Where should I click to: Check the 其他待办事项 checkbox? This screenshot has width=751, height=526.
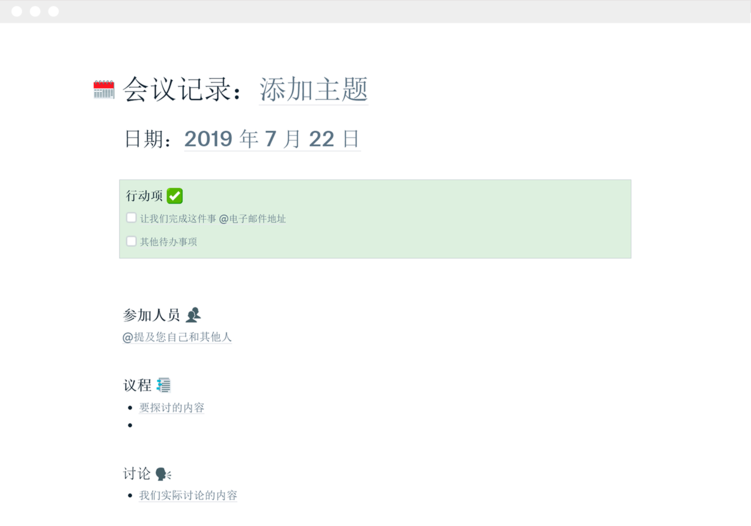pyautogui.click(x=131, y=241)
